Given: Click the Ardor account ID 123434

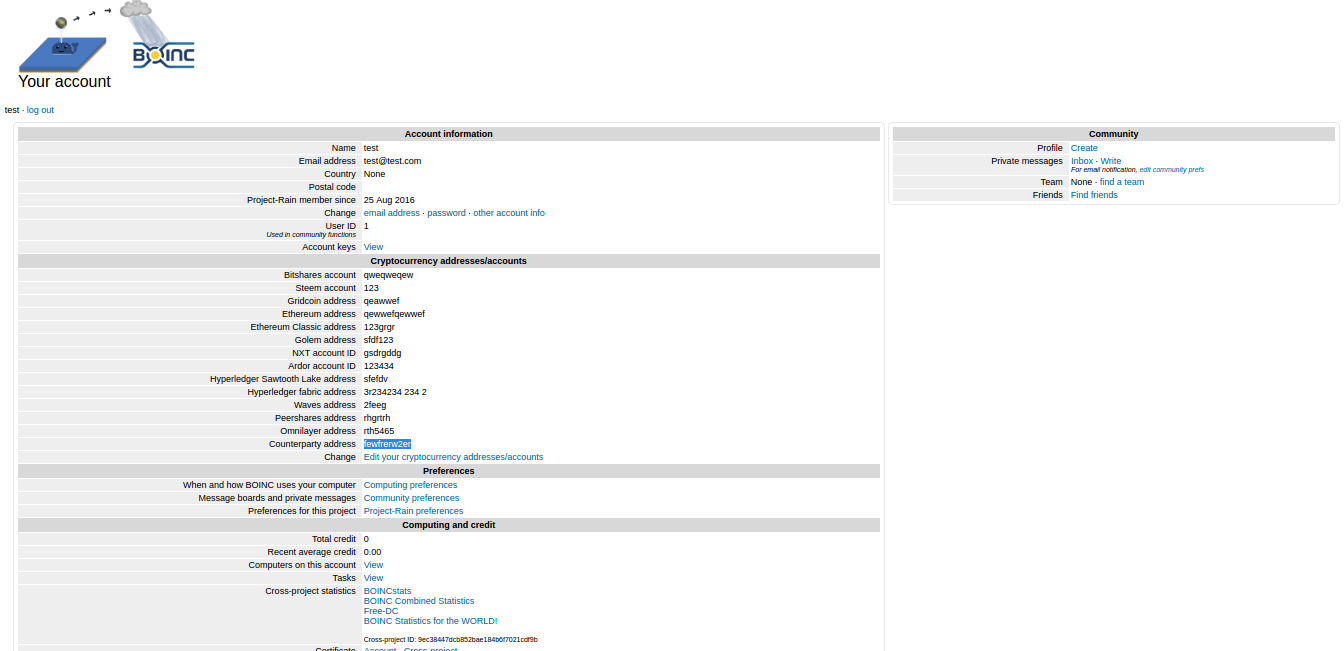Looking at the screenshot, I should coord(379,366).
